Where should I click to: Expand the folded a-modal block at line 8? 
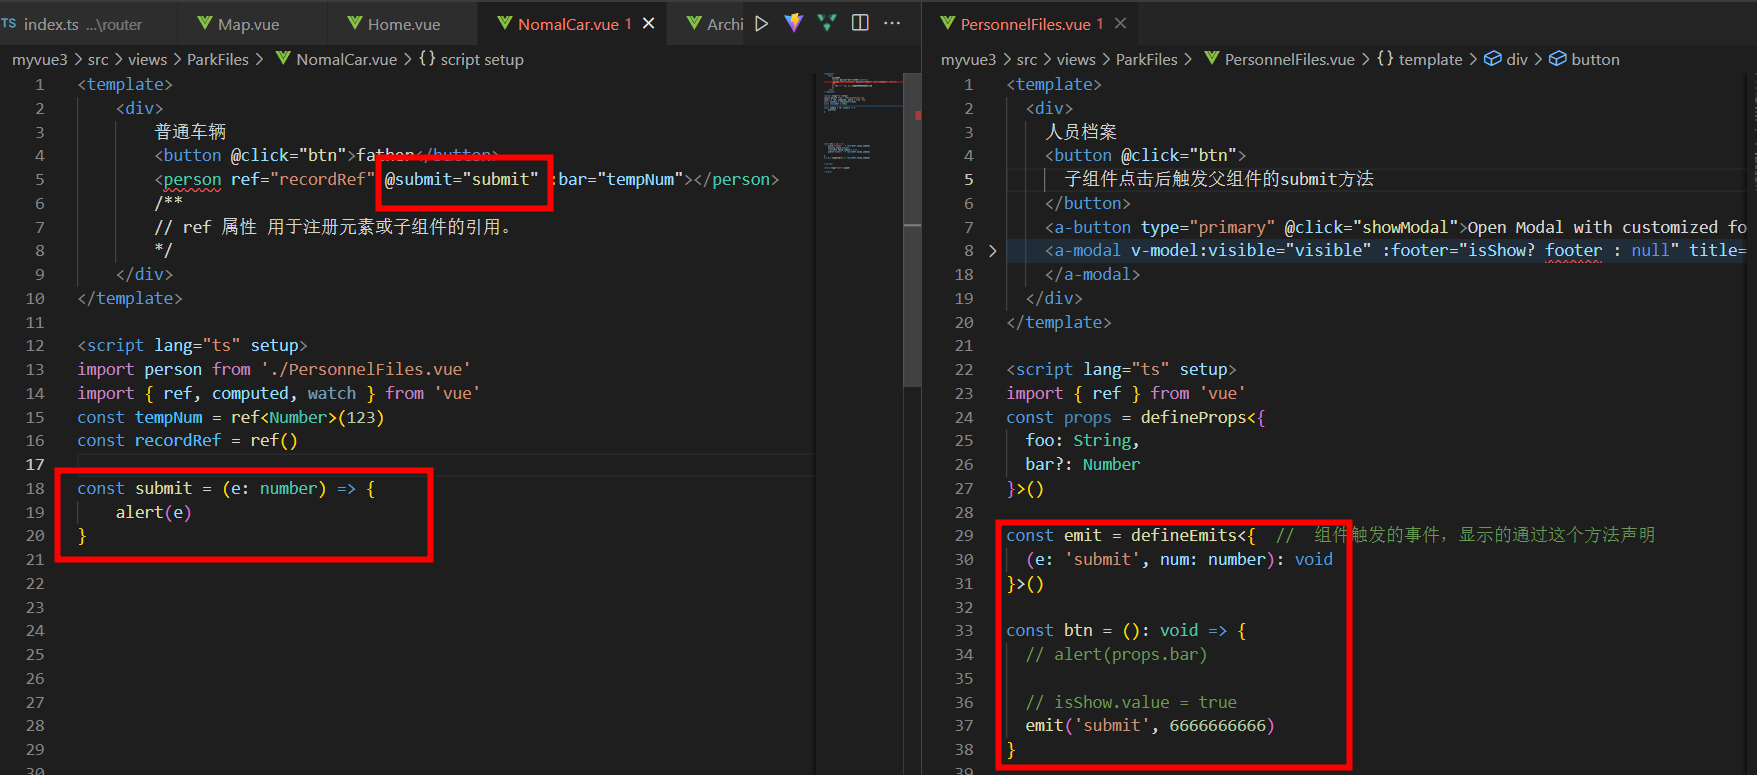992,251
